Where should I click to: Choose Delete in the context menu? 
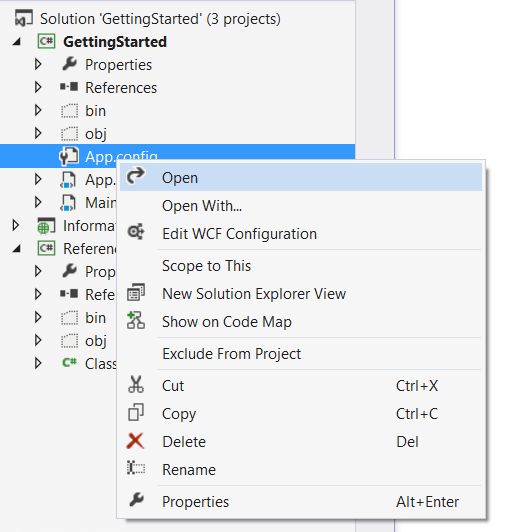tap(301, 442)
